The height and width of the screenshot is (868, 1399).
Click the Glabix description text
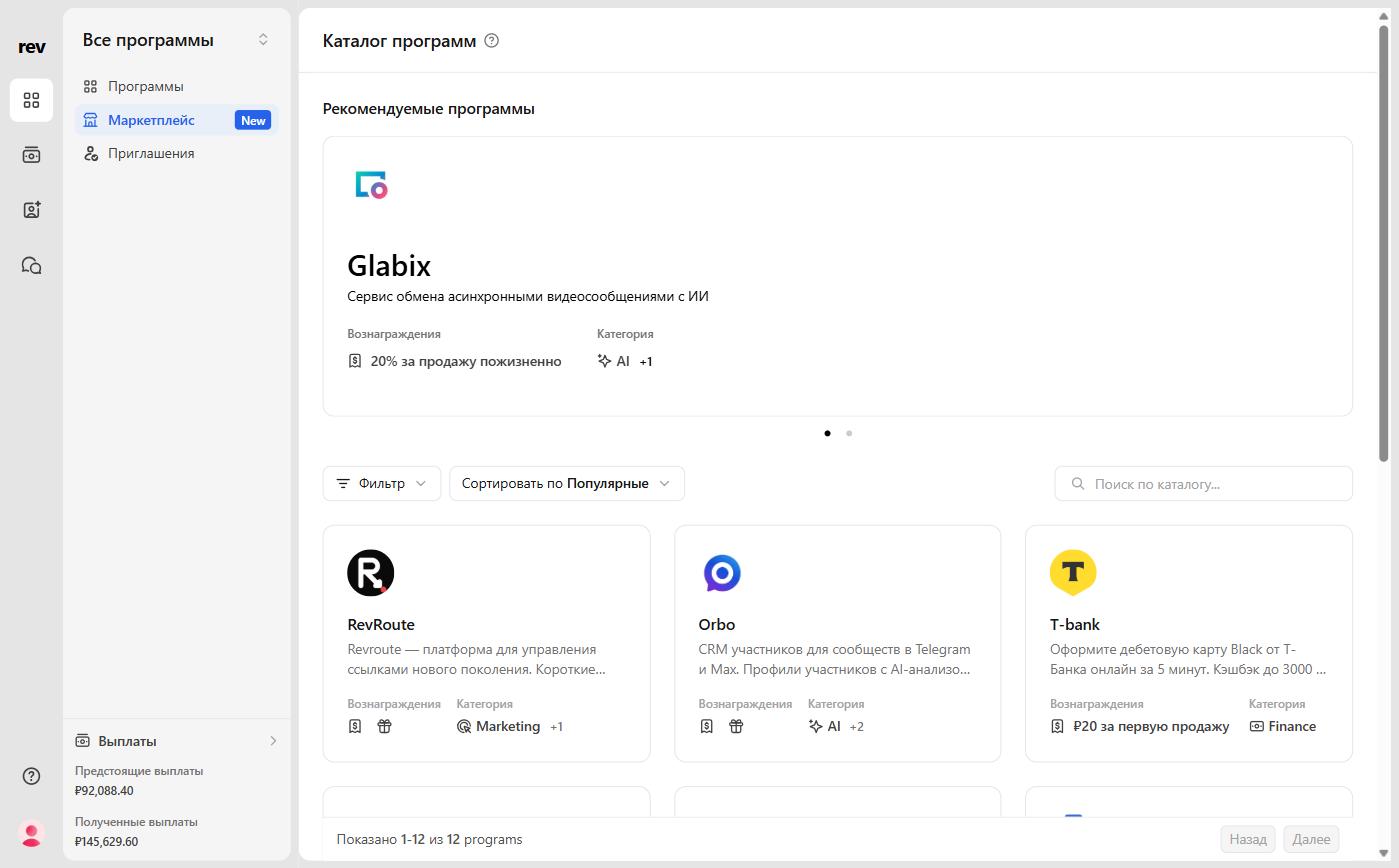click(x=528, y=297)
